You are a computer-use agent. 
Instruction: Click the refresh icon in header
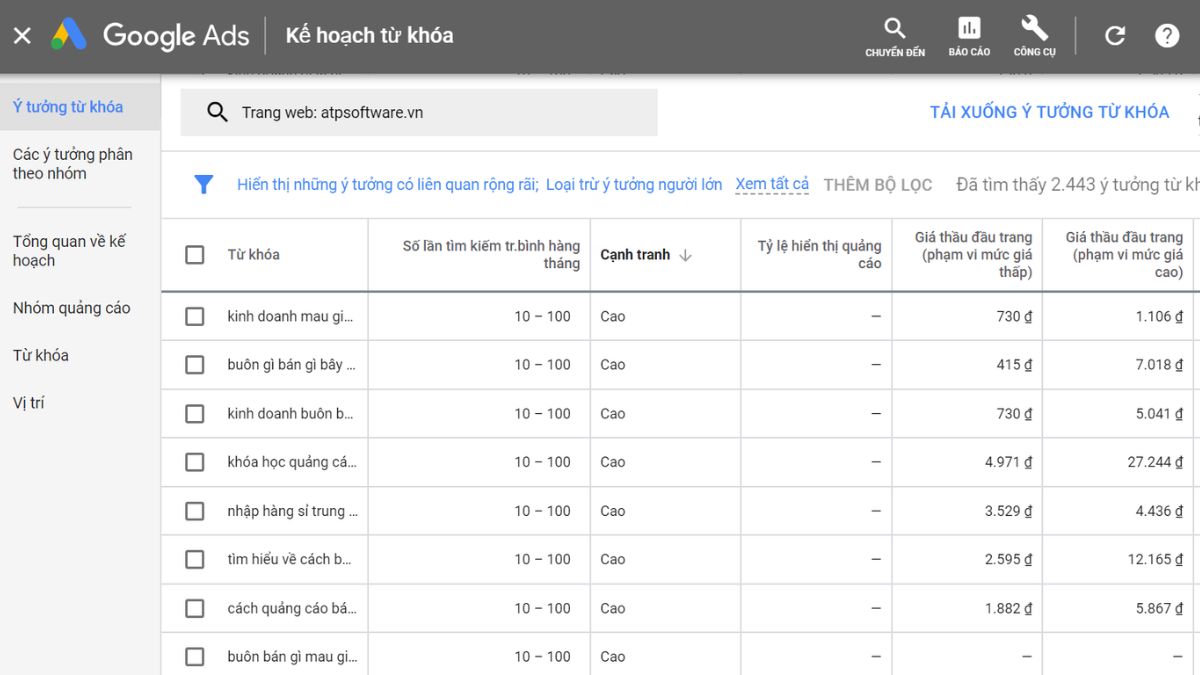point(1114,36)
